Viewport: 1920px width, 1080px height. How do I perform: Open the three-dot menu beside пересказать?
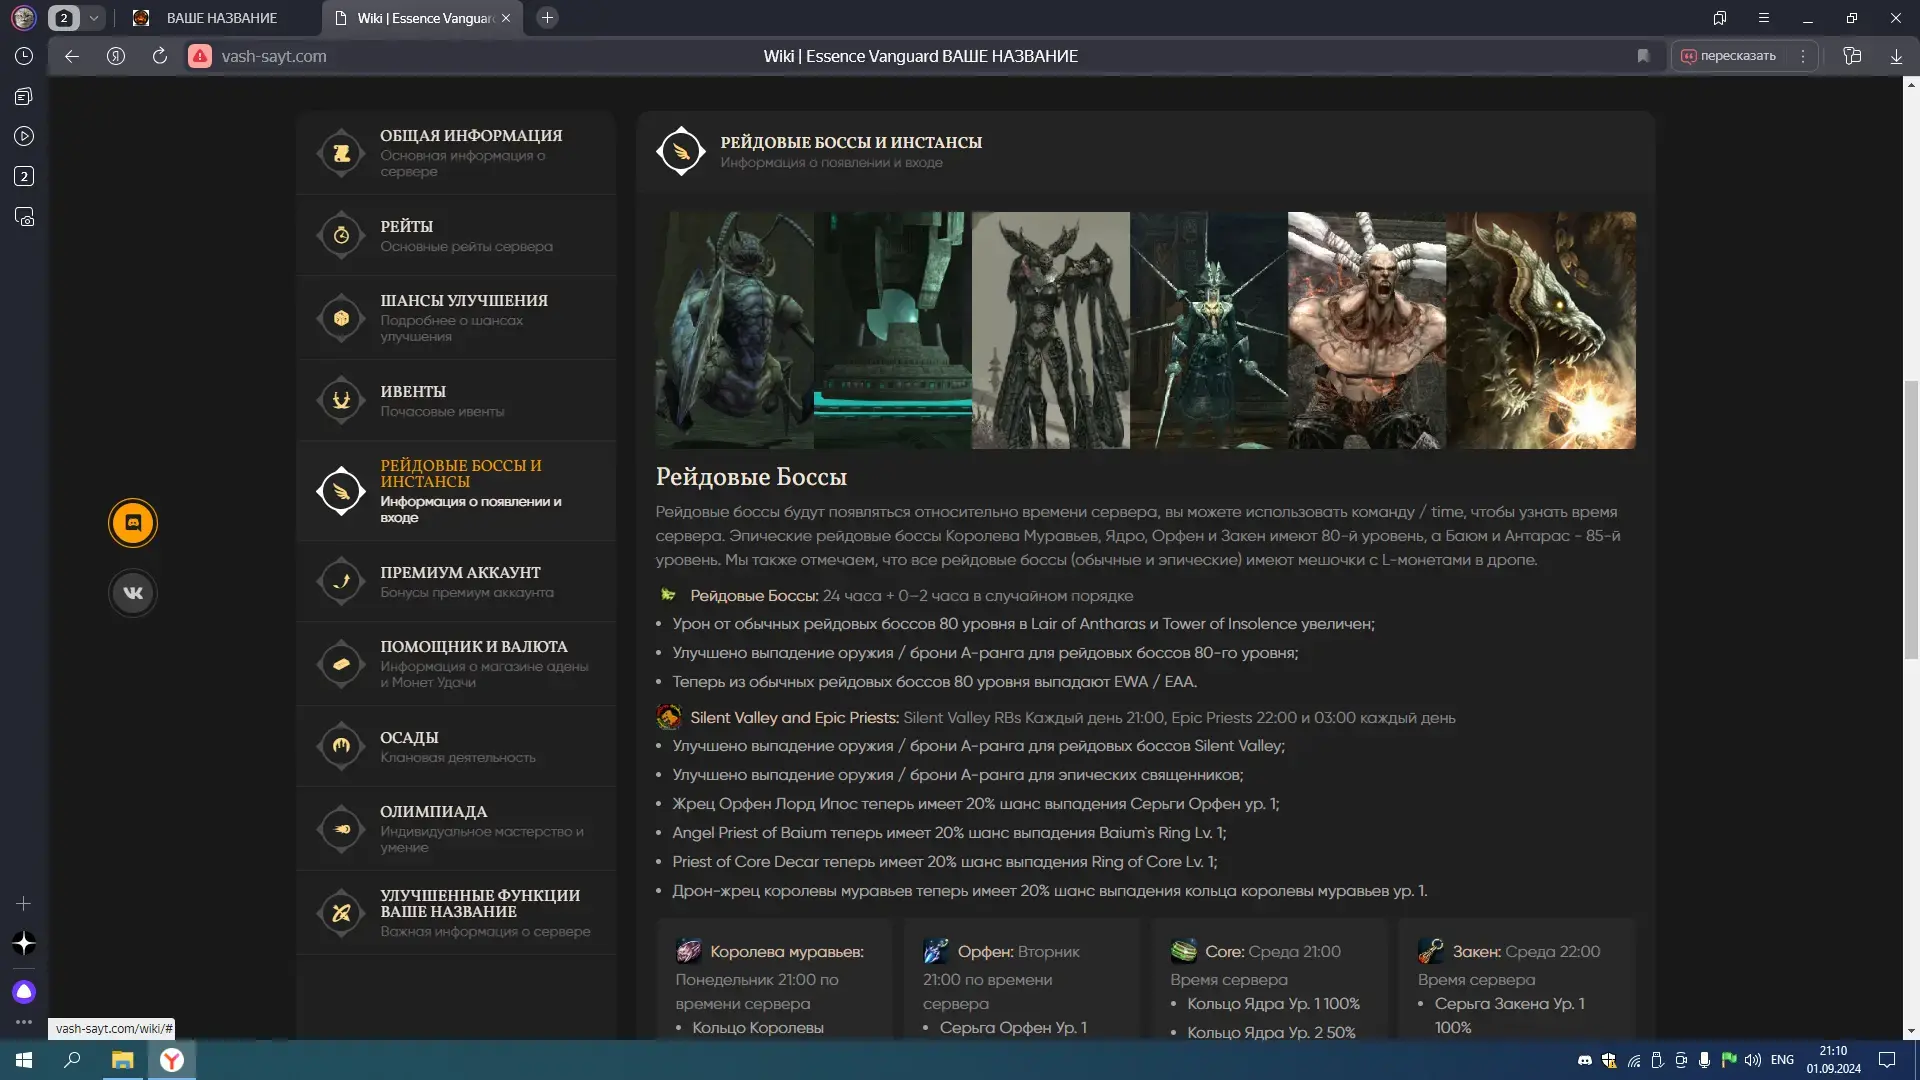[x=1803, y=56]
